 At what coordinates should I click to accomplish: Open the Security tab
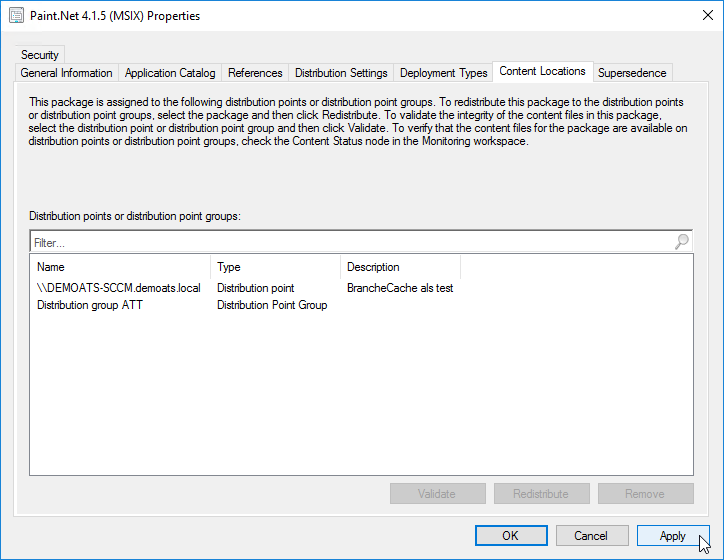(x=40, y=55)
